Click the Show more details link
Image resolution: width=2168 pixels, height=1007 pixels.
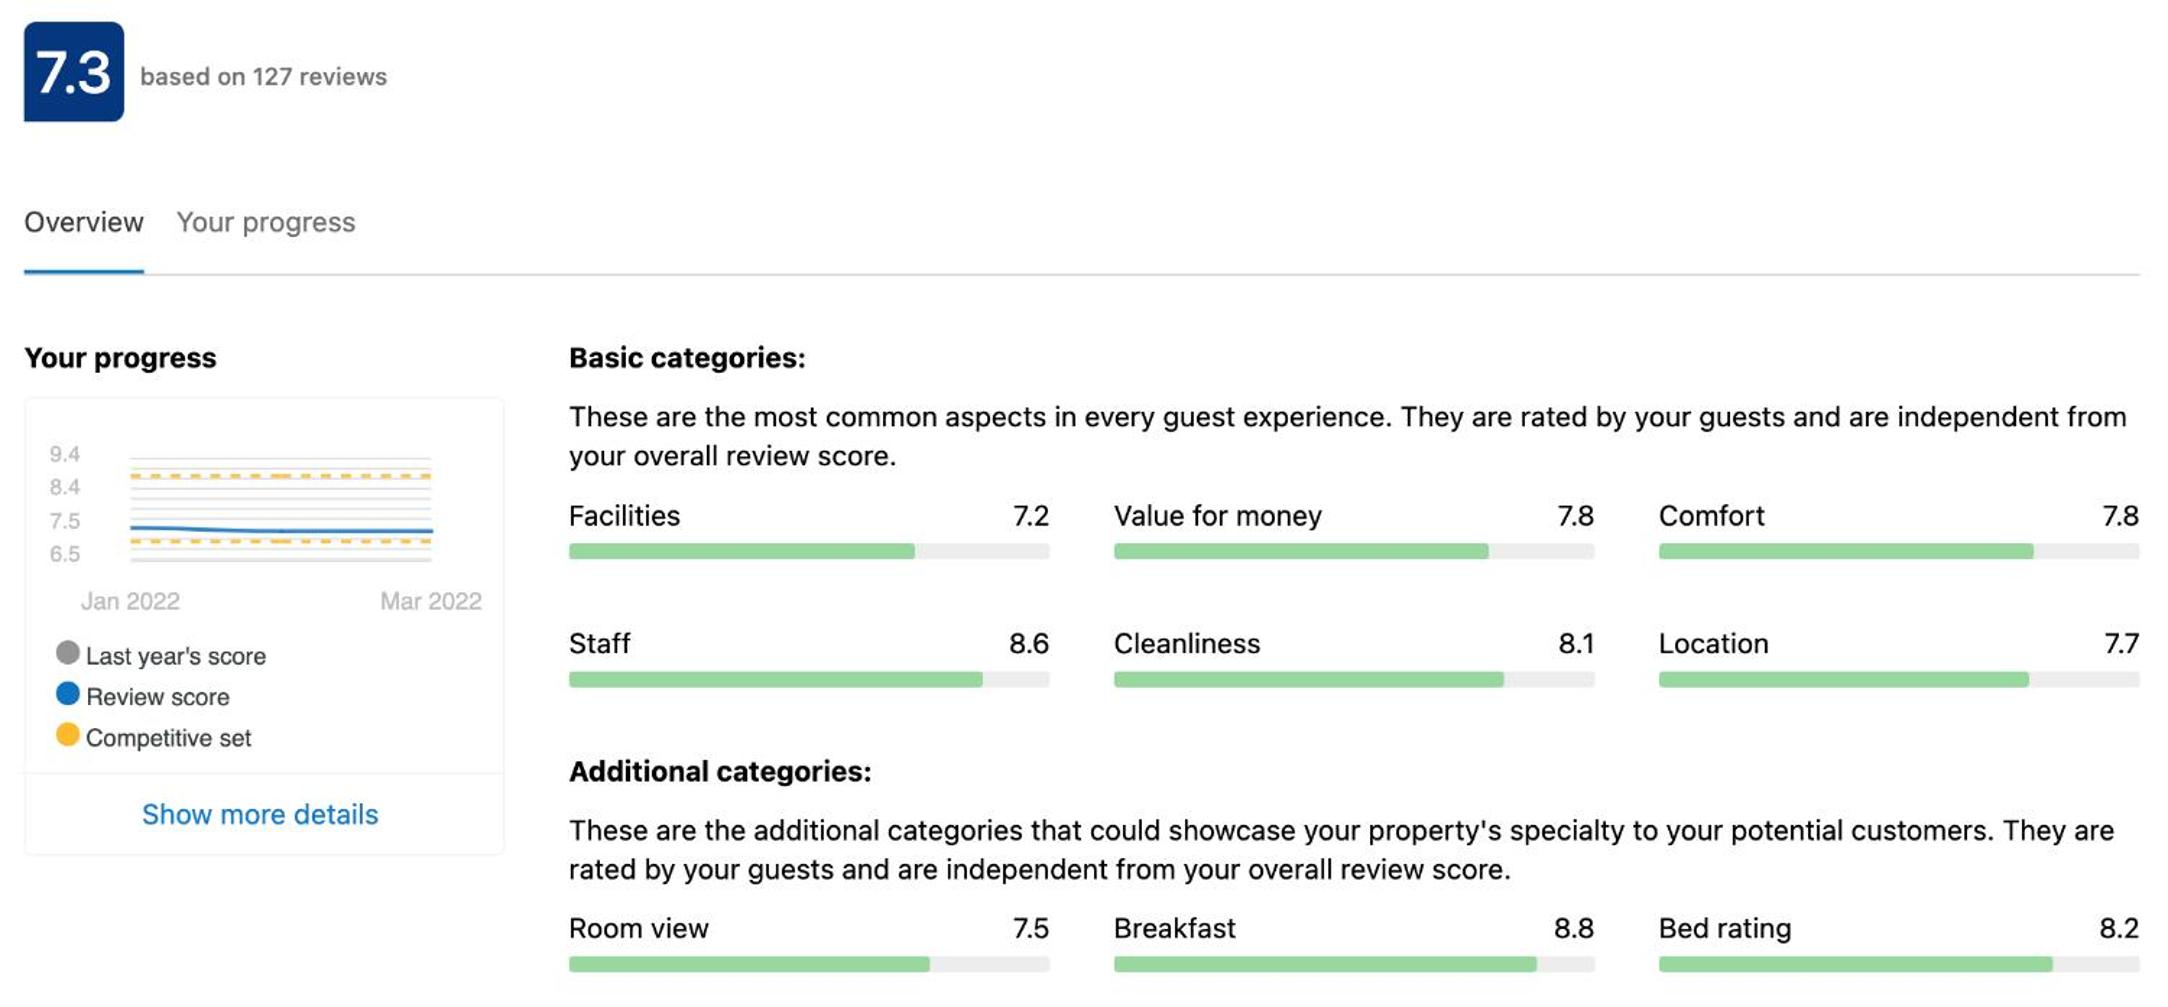click(260, 814)
